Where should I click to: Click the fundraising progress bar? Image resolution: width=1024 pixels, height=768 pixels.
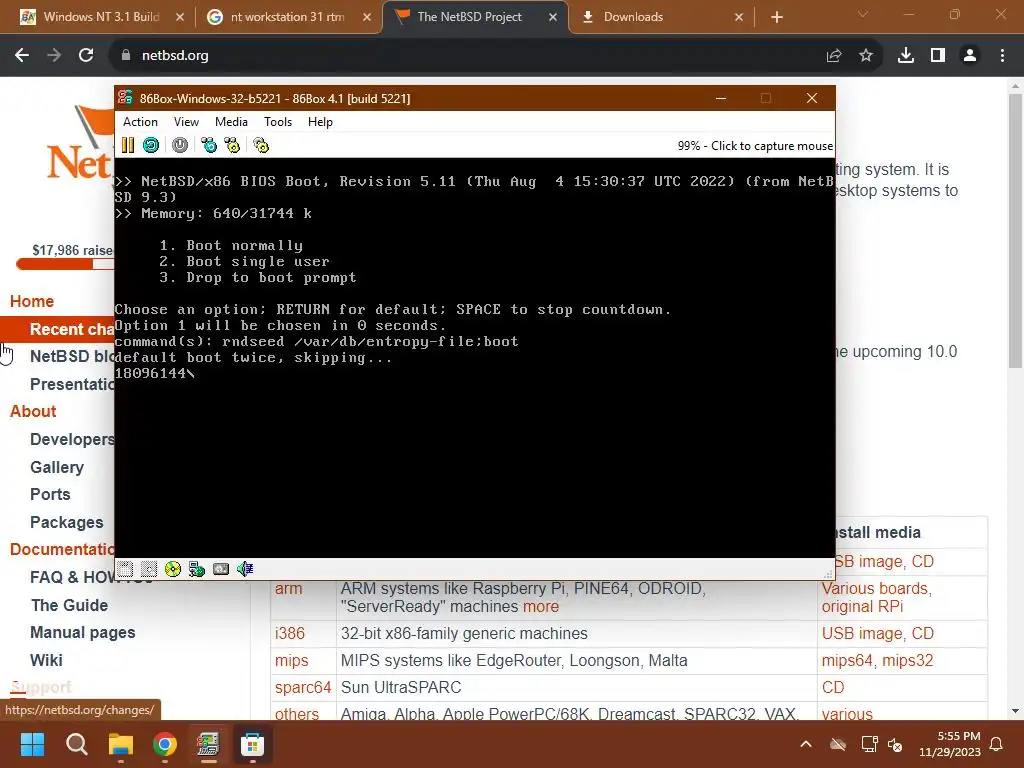[x=65, y=264]
